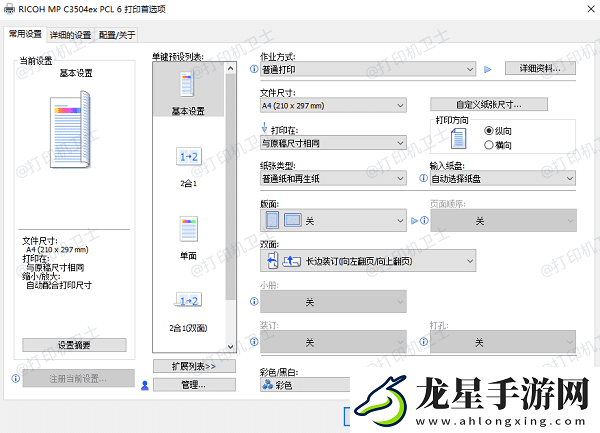600x433 pixels.
Task: Open the 彩色/黑白 color dropdown
Action: 305,385
